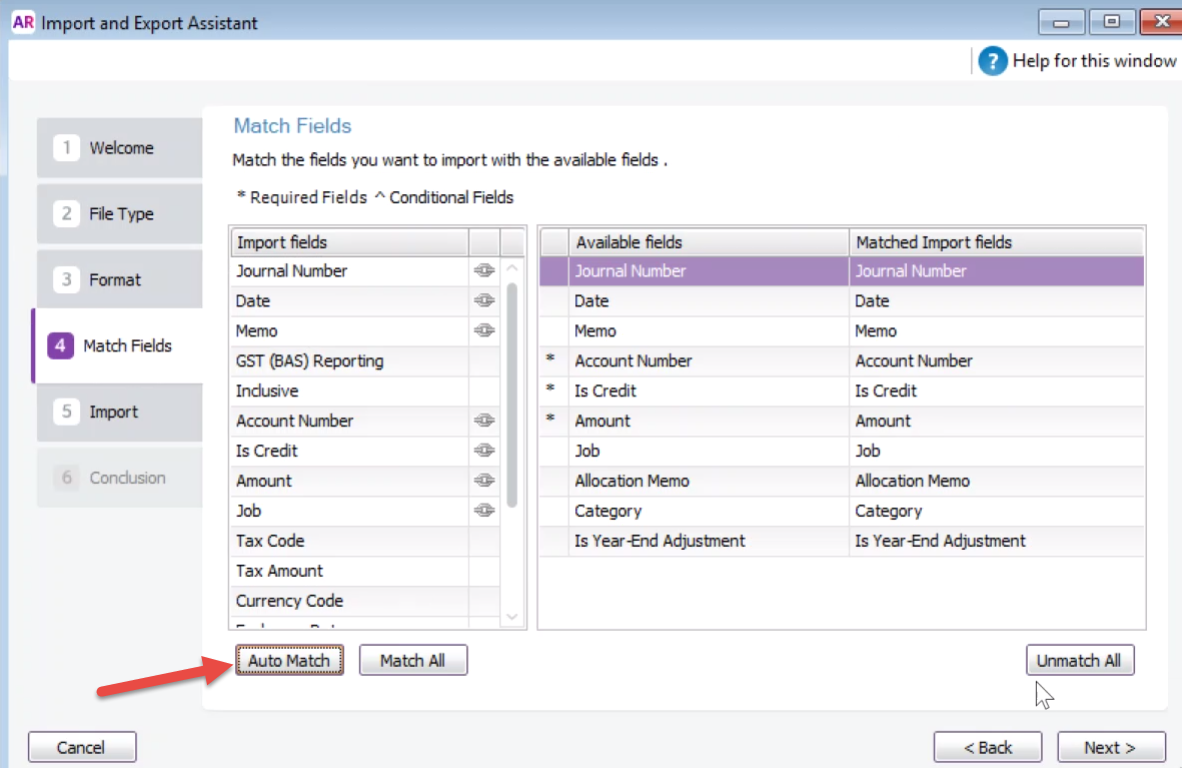Select step 6 Conclusion
1182x768 pixels.
click(x=120, y=478)
